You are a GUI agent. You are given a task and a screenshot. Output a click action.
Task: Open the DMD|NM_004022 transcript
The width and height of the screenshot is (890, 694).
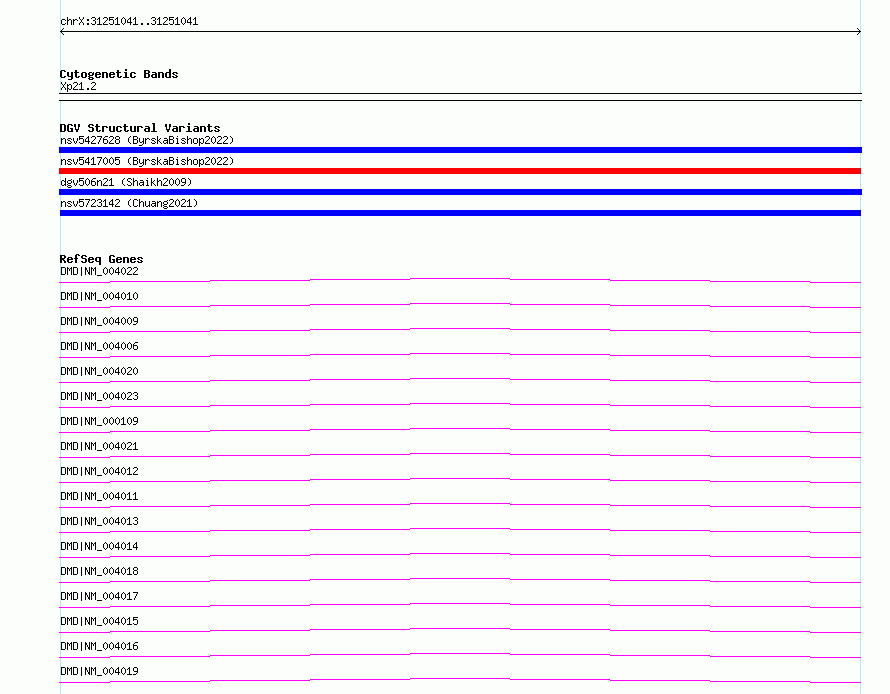pyautogui.click(x=99, y=271)
